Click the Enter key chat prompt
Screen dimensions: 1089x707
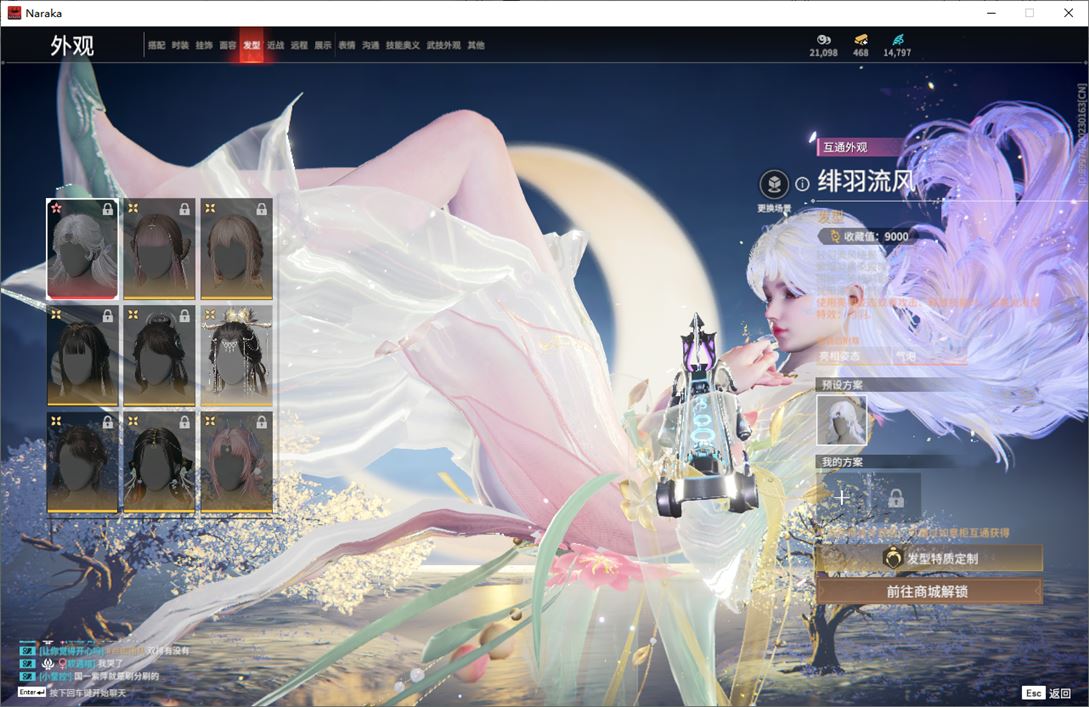72,693
